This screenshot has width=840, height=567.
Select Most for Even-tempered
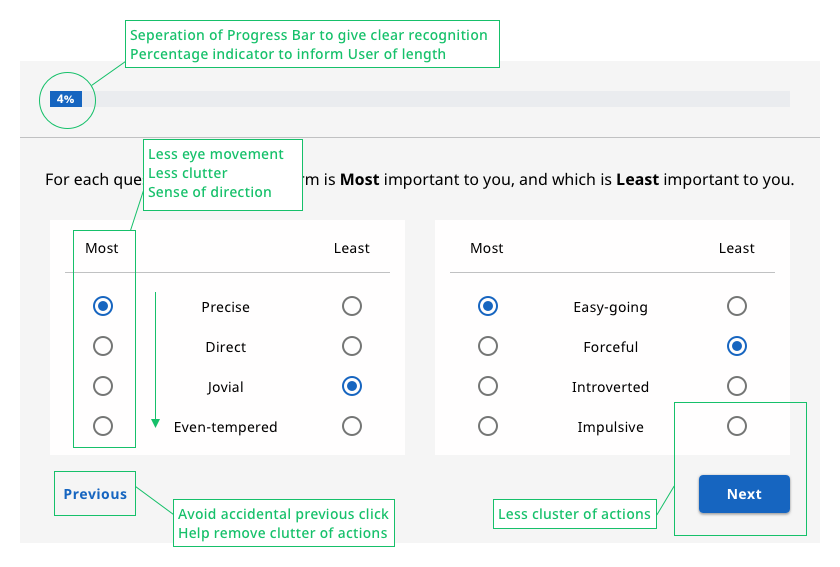point(102,426)
